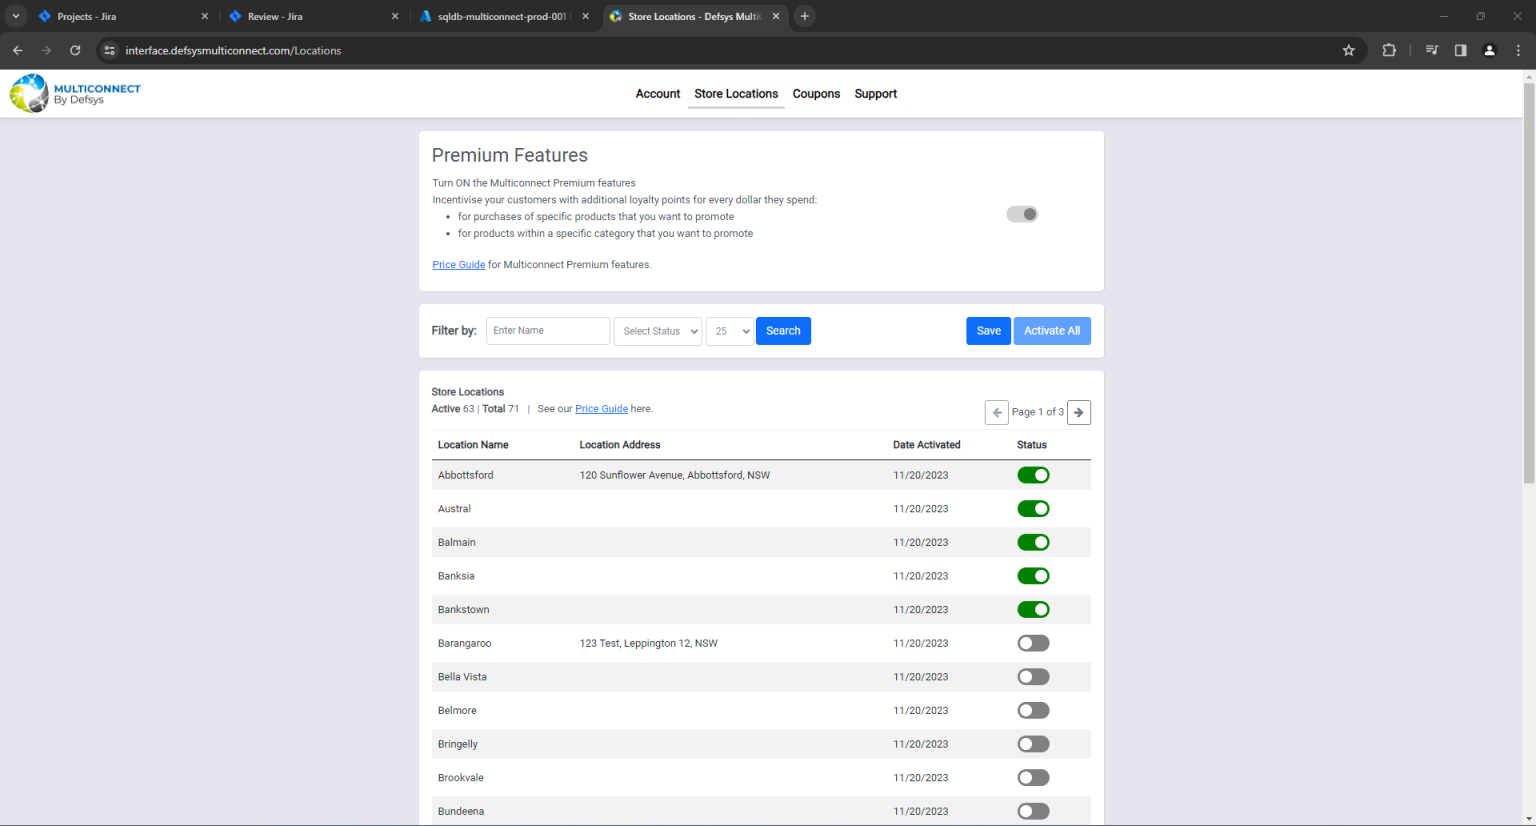Advance to next page of store locations
The image size is (1536, 826).
1078,411
